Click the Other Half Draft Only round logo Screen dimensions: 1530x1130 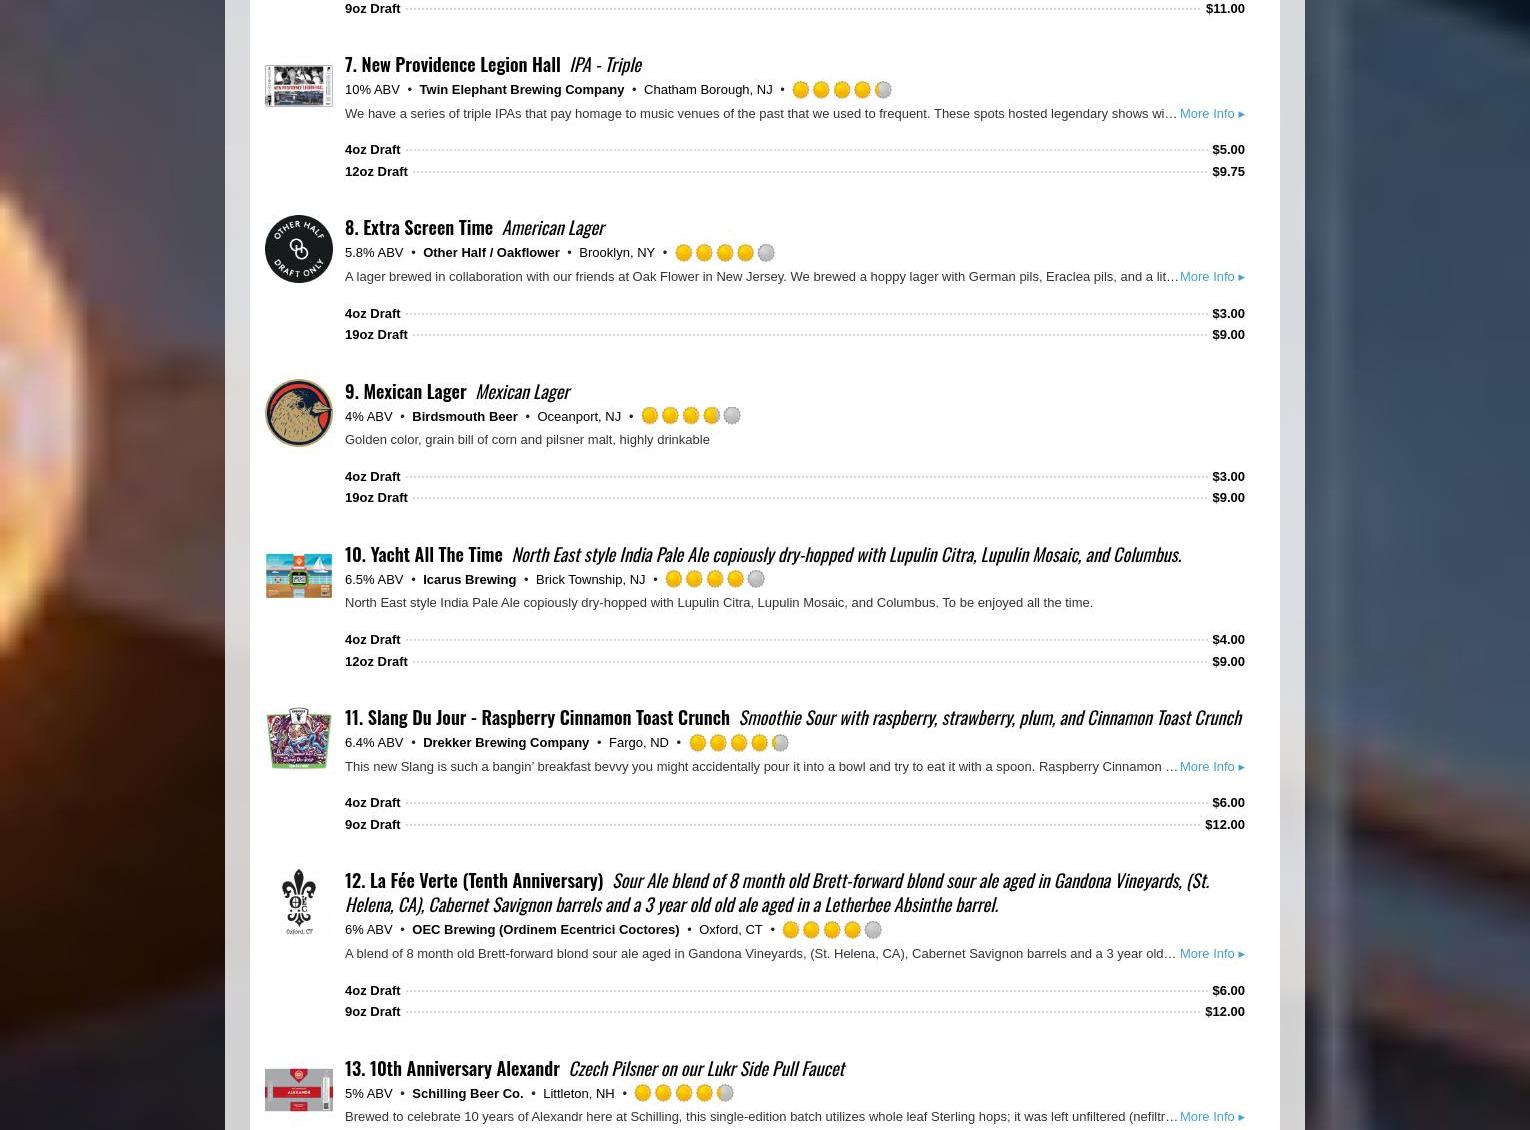[x=298, y=249]
